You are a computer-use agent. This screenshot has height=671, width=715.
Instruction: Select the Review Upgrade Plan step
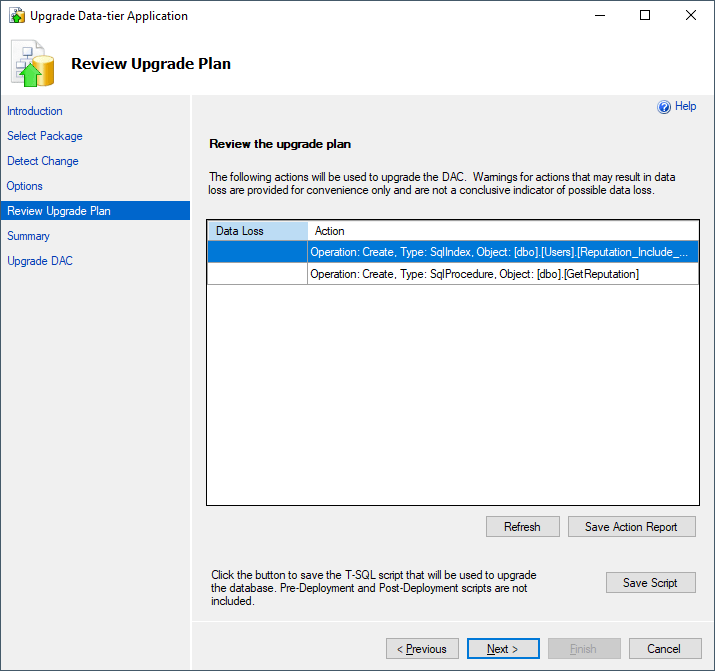pos(59,211)
